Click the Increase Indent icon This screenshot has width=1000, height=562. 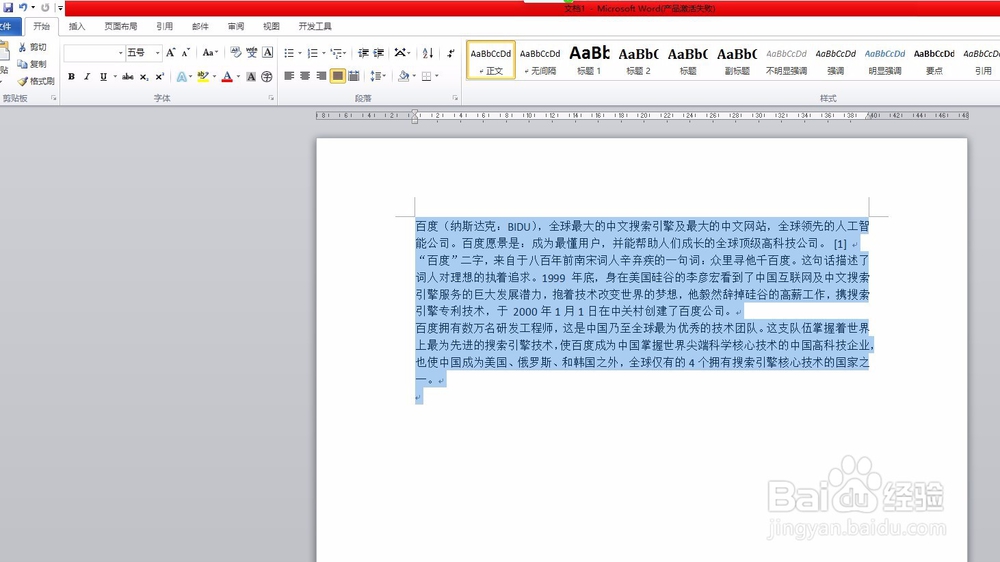(379, 53)
